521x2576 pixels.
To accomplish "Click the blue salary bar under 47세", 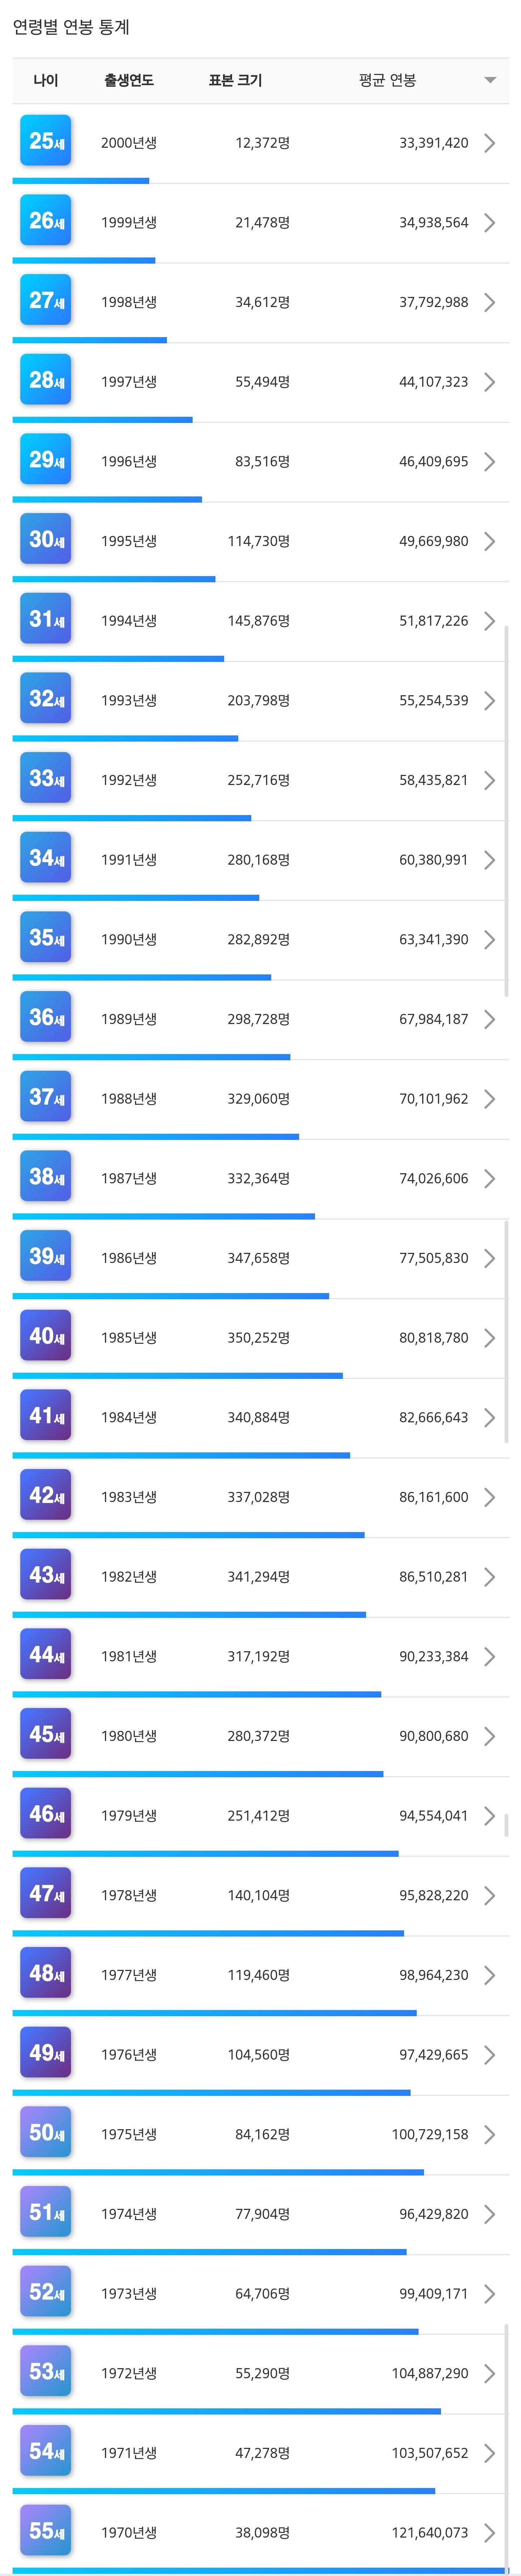I will coord(208,1933).
